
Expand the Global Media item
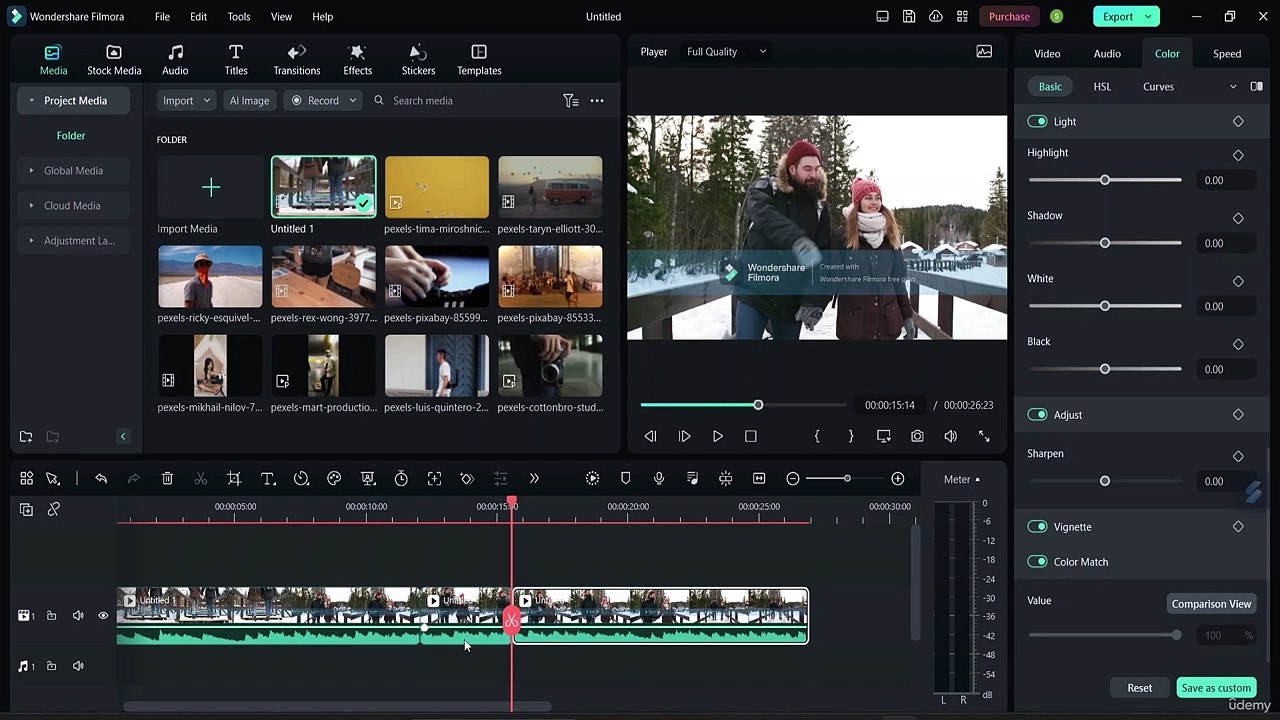point(32,170)
